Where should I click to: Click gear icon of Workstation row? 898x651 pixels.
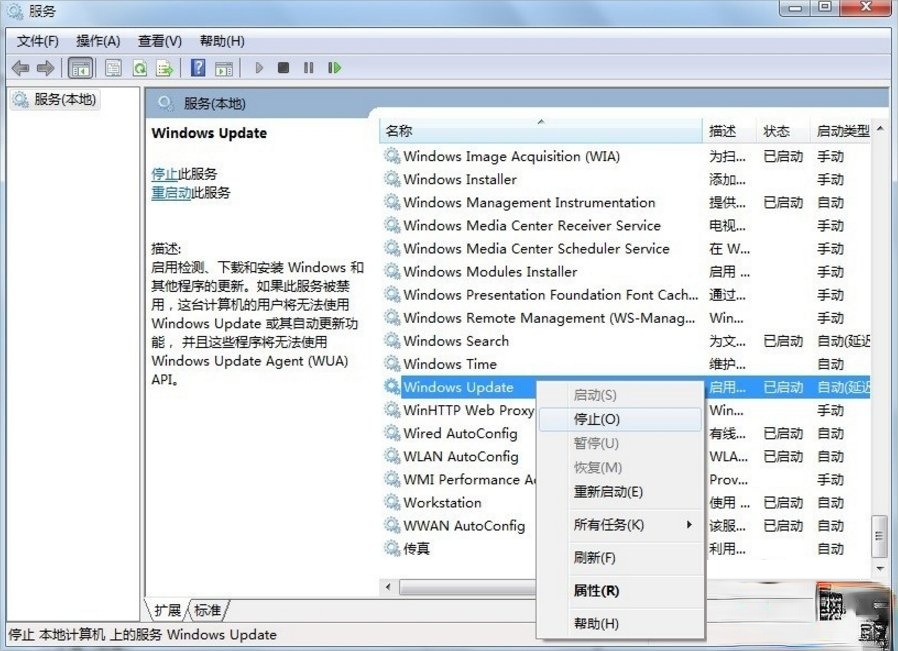[392, 502]
